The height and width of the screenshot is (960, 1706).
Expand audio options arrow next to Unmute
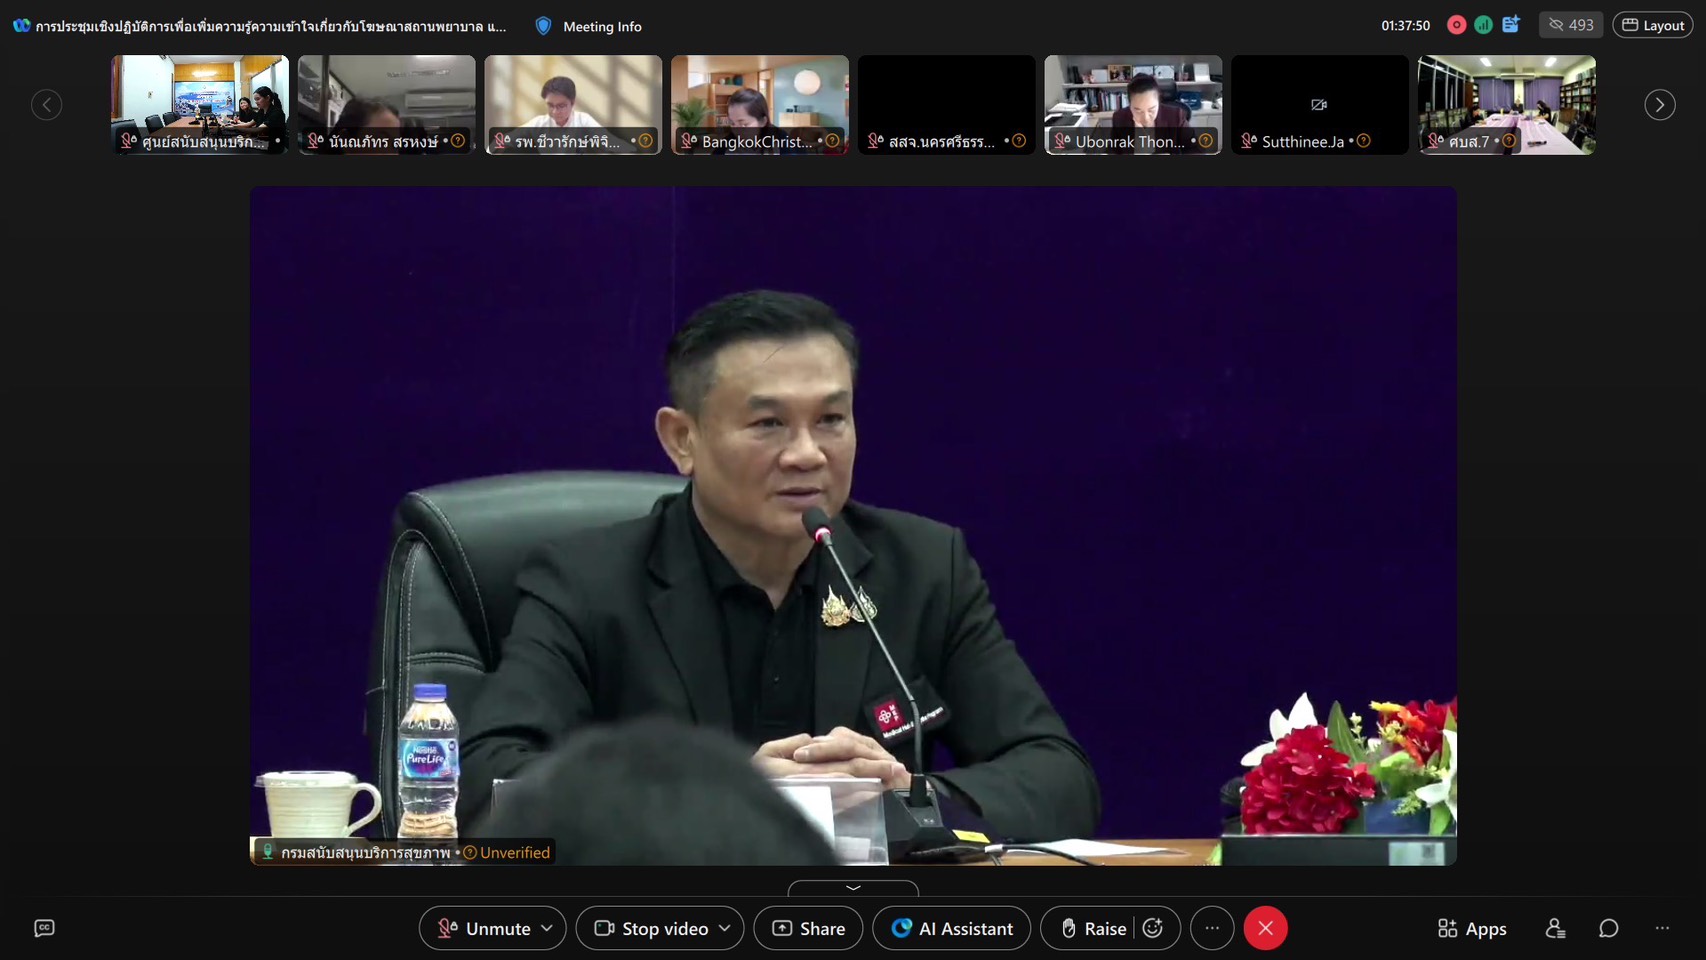547,928
